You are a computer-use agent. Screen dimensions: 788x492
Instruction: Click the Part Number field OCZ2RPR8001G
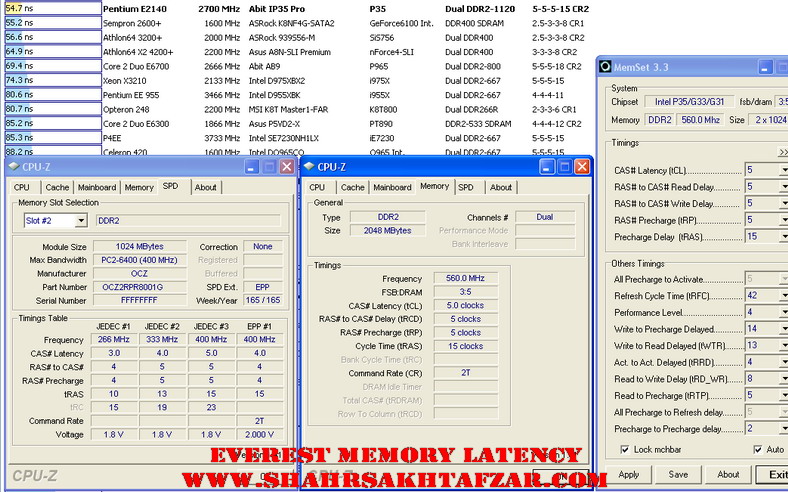(140, 287)
